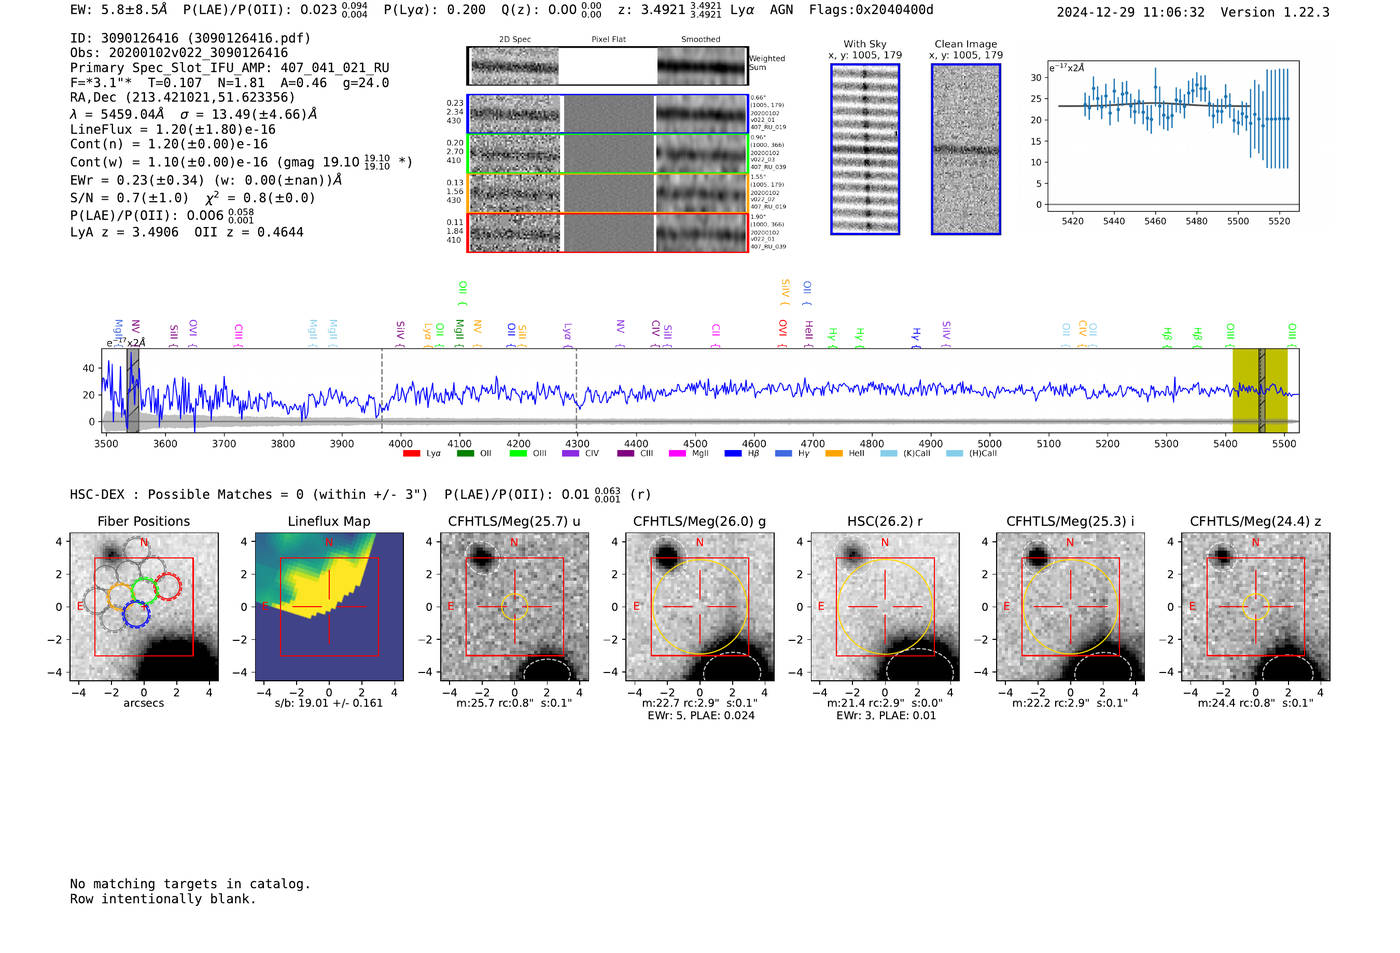The height and width of the screenshot is (953, 1400).
Task: Click the yellow highlighted region near 5459Å
Action: click(1260, 391)
